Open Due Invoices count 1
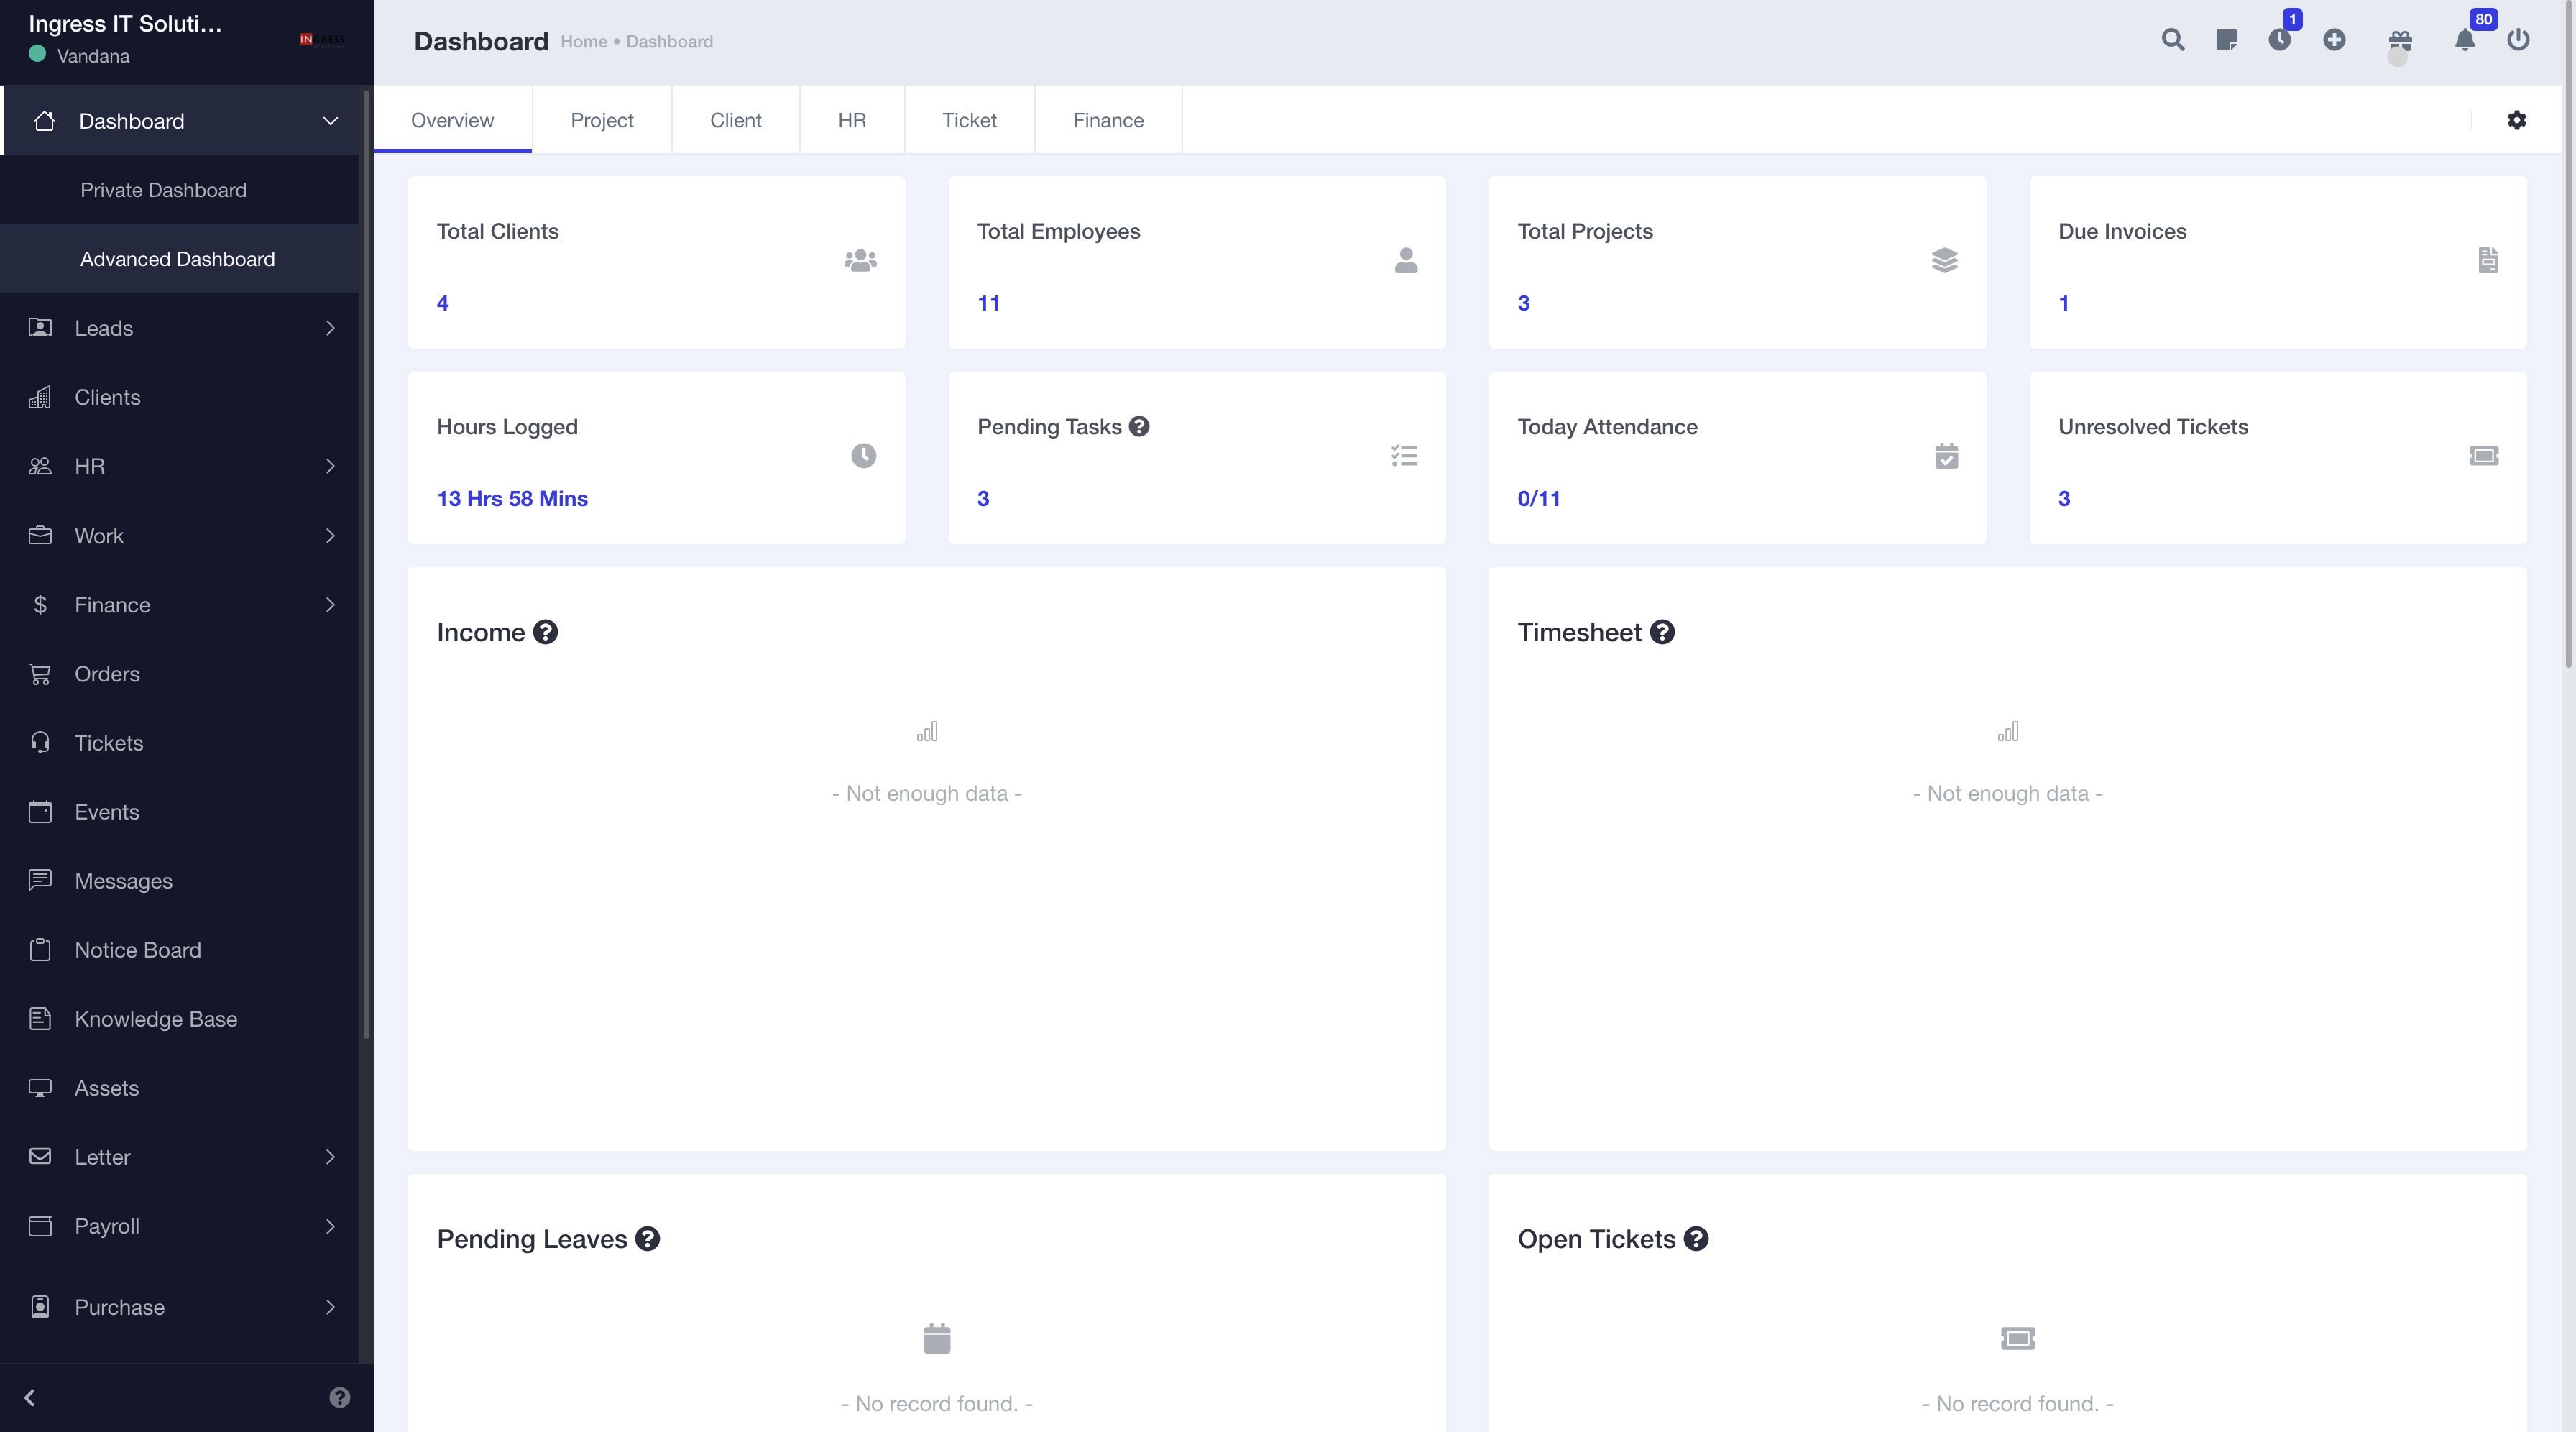The image size is (2576, 1432). pyautogui.click(x=2064, y=303)
